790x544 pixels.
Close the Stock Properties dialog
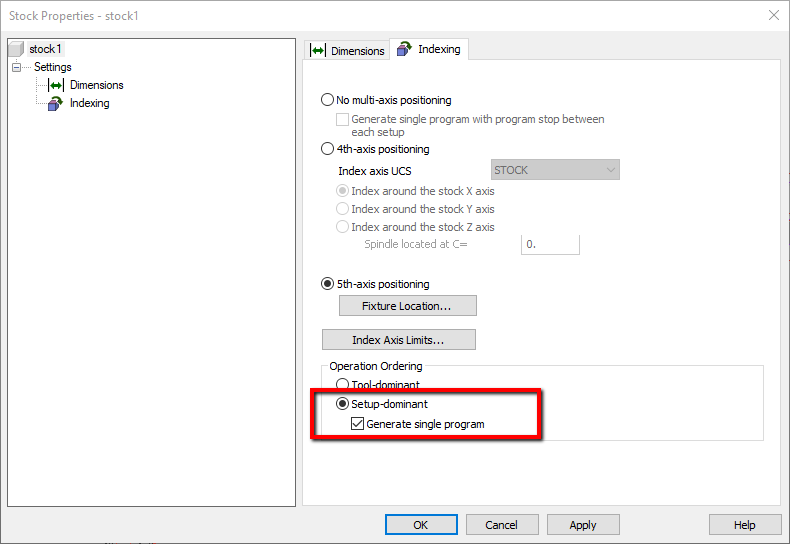pos(774,15)
